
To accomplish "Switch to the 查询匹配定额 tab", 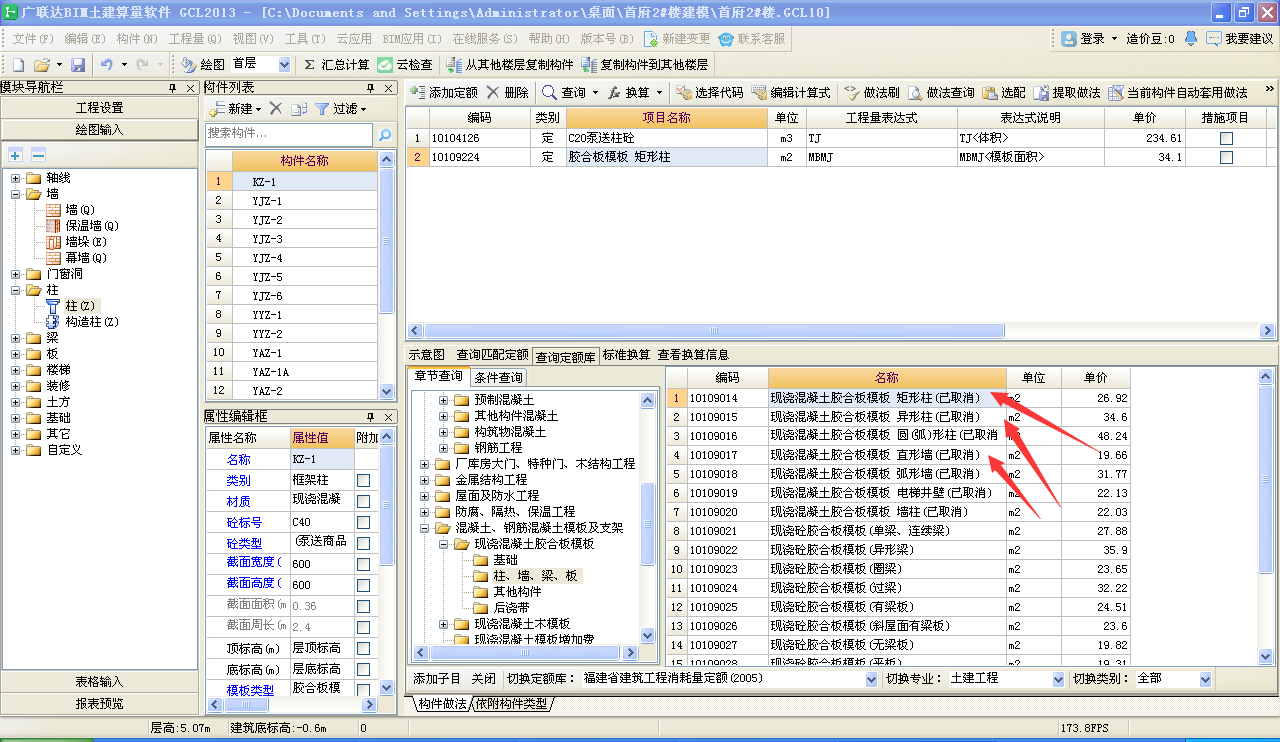I will coord(492,355).
